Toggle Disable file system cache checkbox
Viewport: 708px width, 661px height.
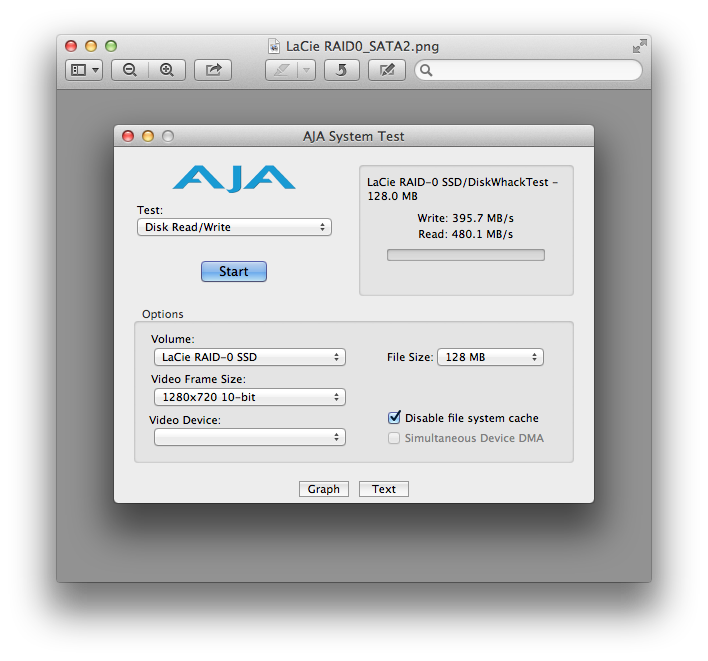394,417
